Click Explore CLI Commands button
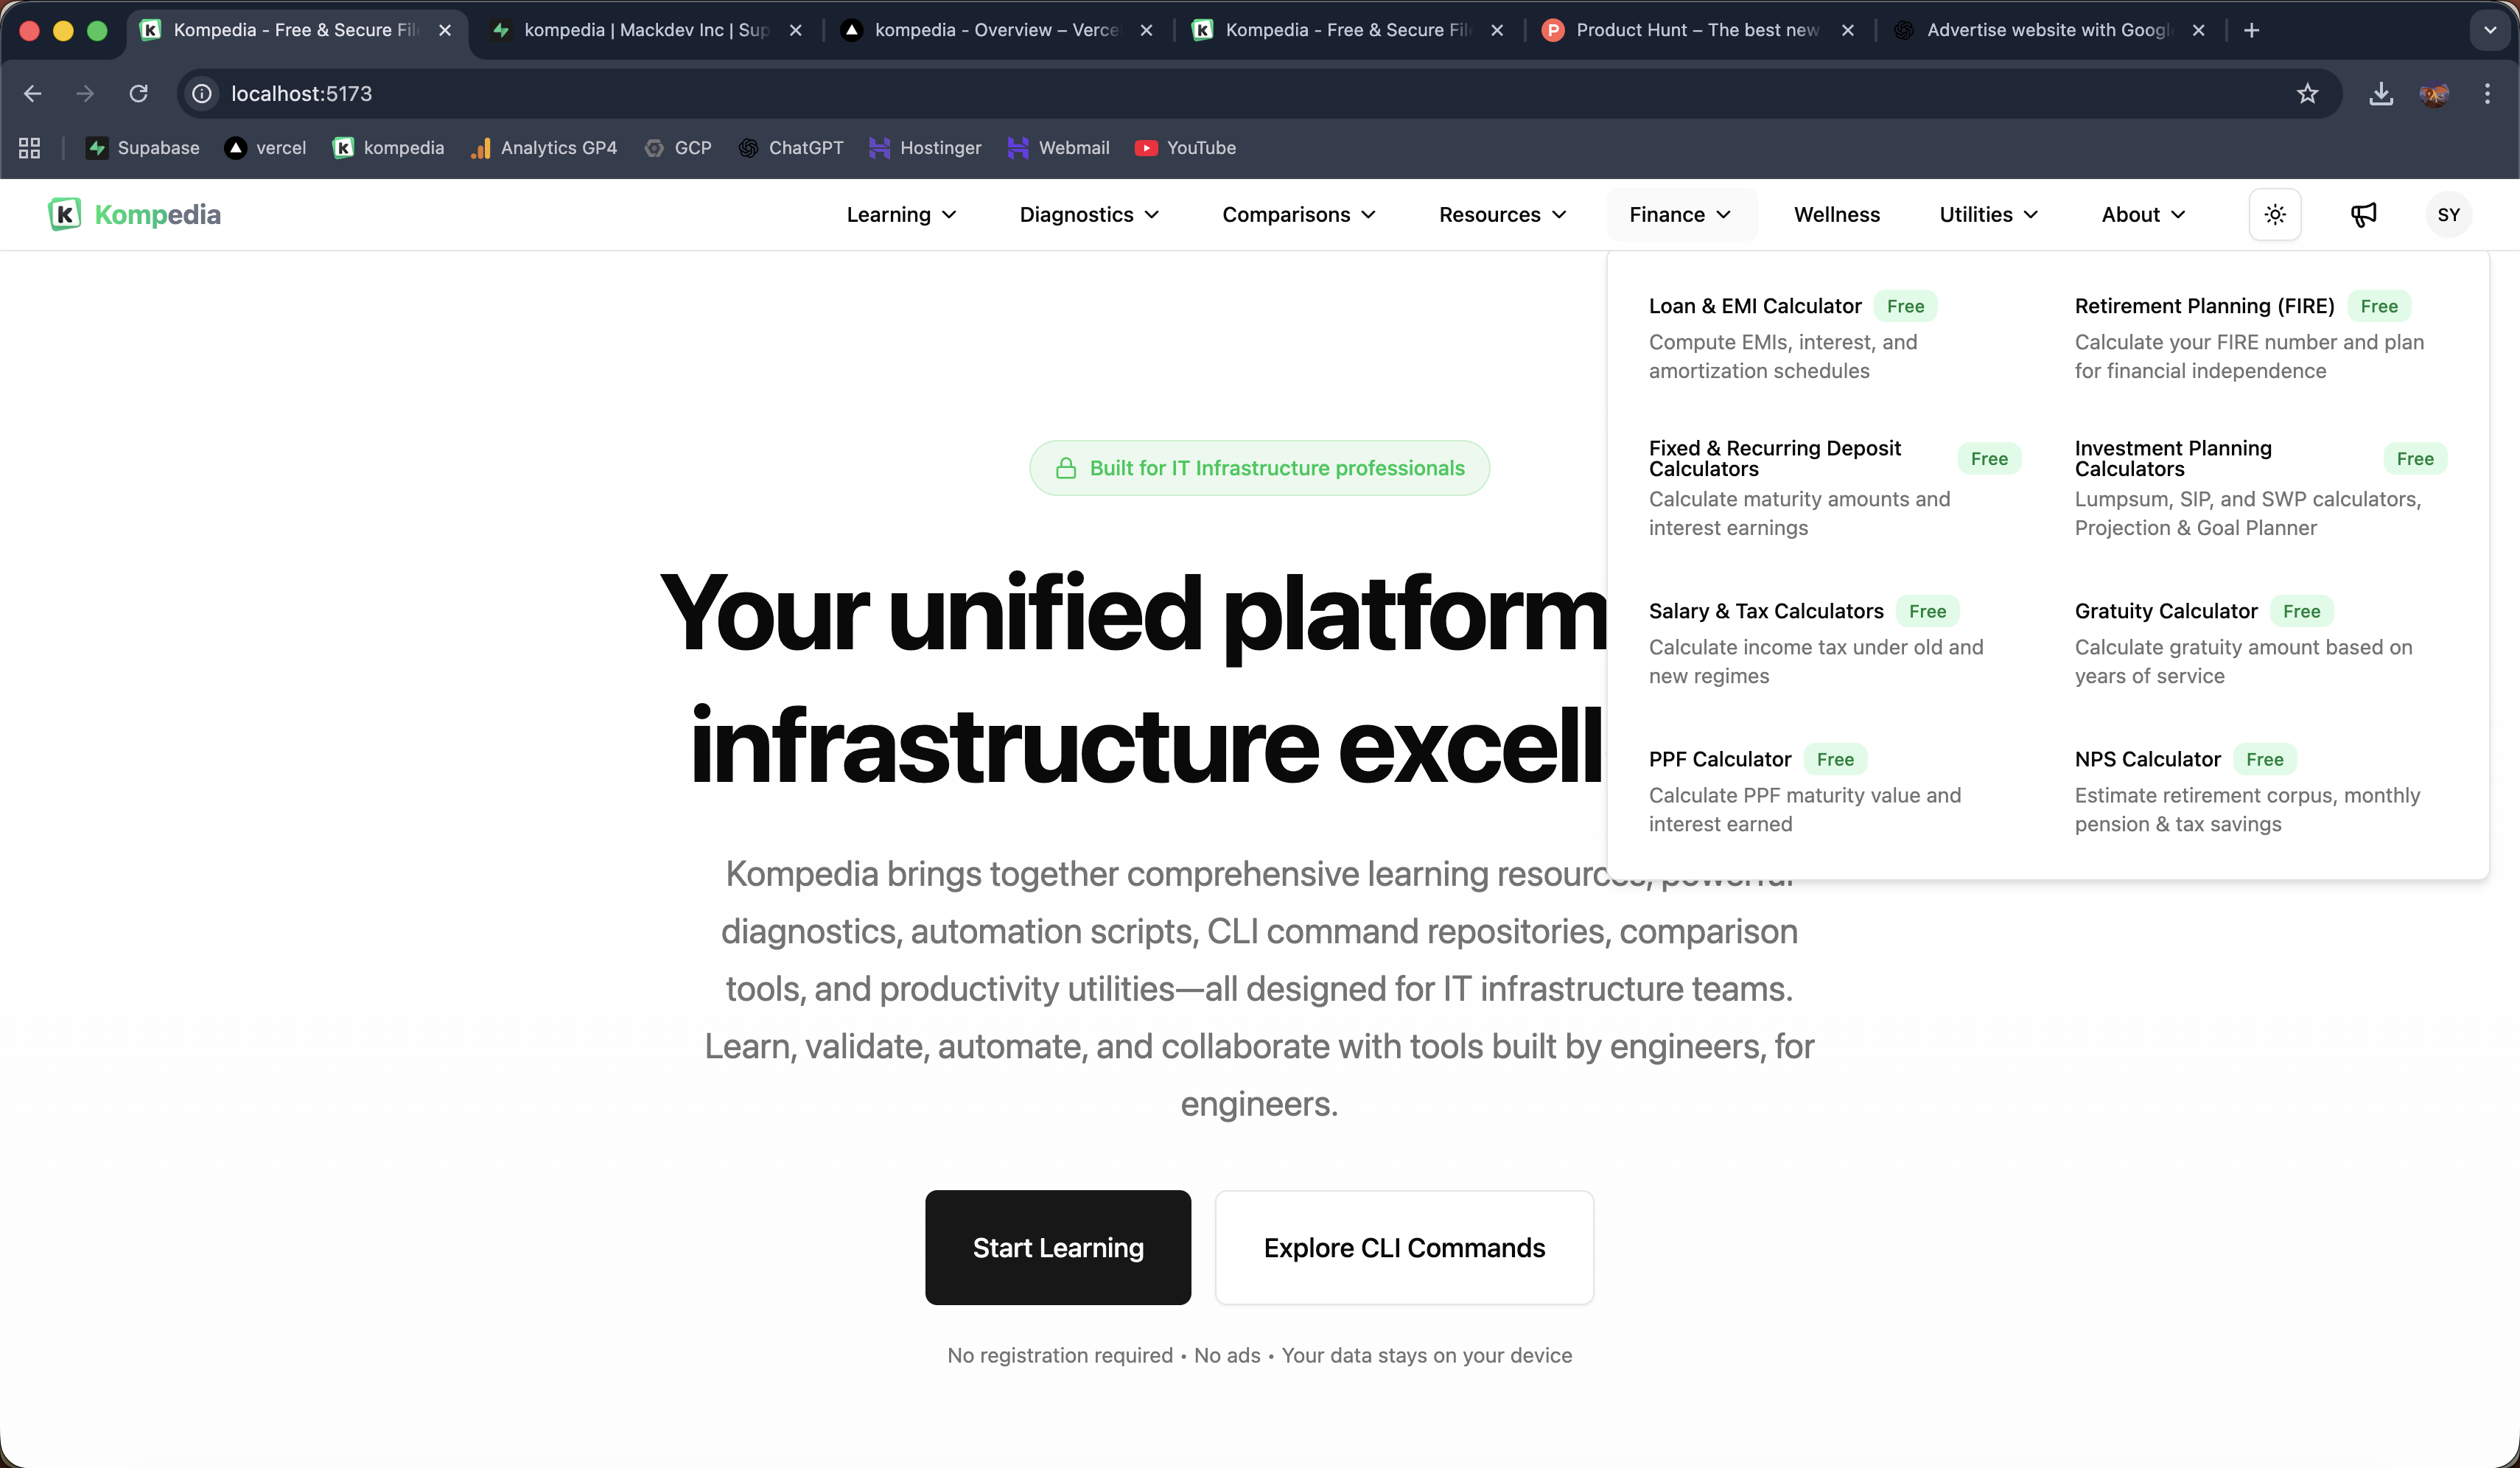This screenshot has width=2520, height=1468. tap(1403, 1247)
